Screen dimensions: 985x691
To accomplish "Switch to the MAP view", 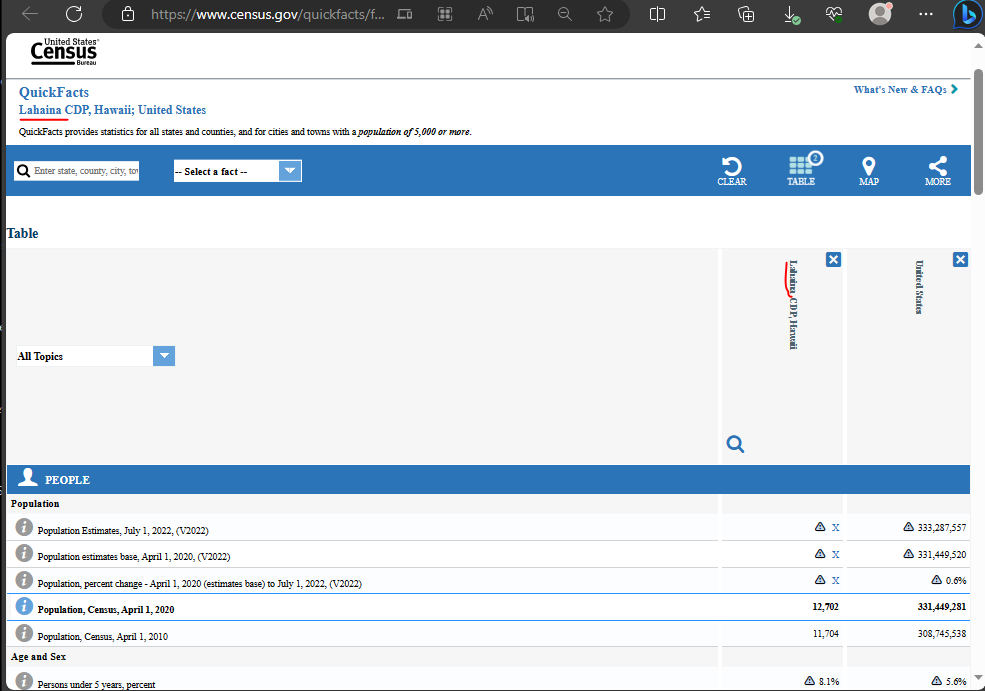I will (869, 171).
